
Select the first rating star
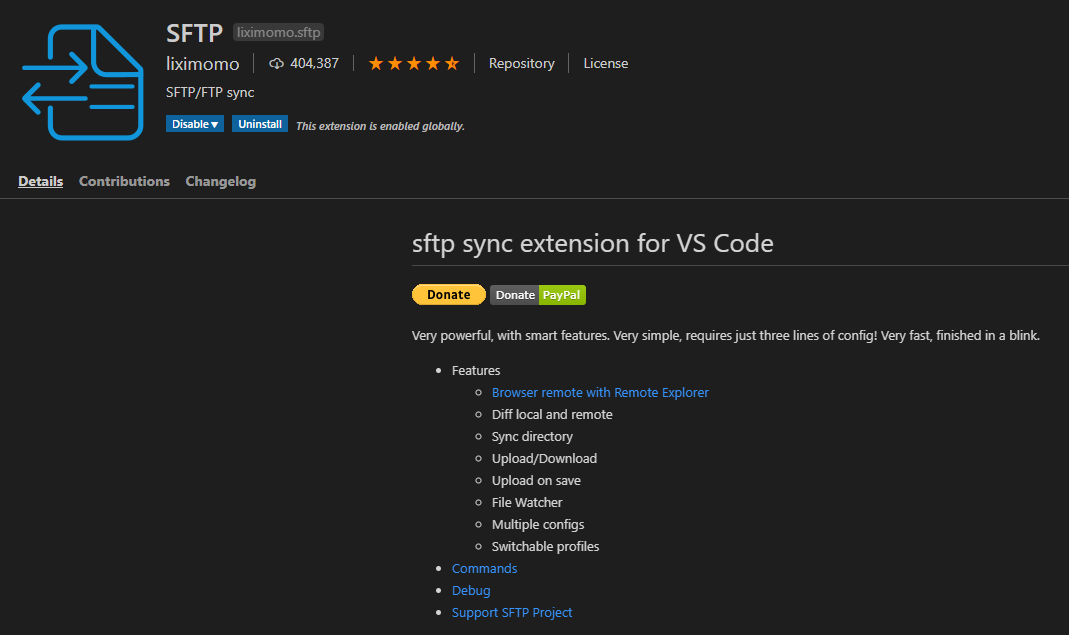click(x=377, y=62)
